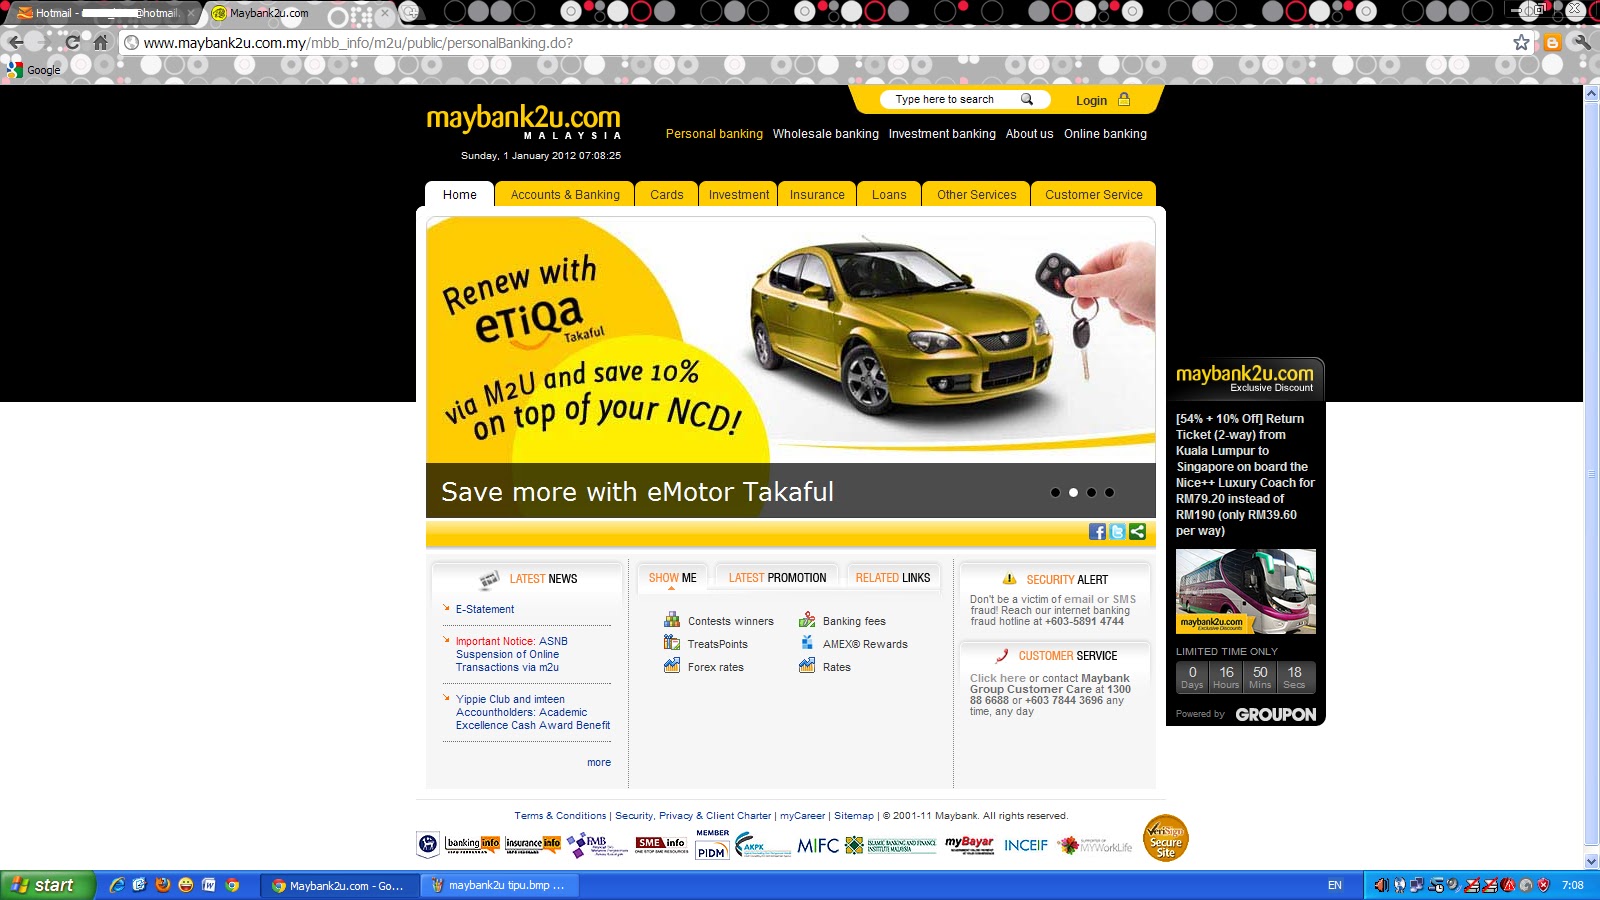Select the first banner slide dot

(x=1055, y=492)
